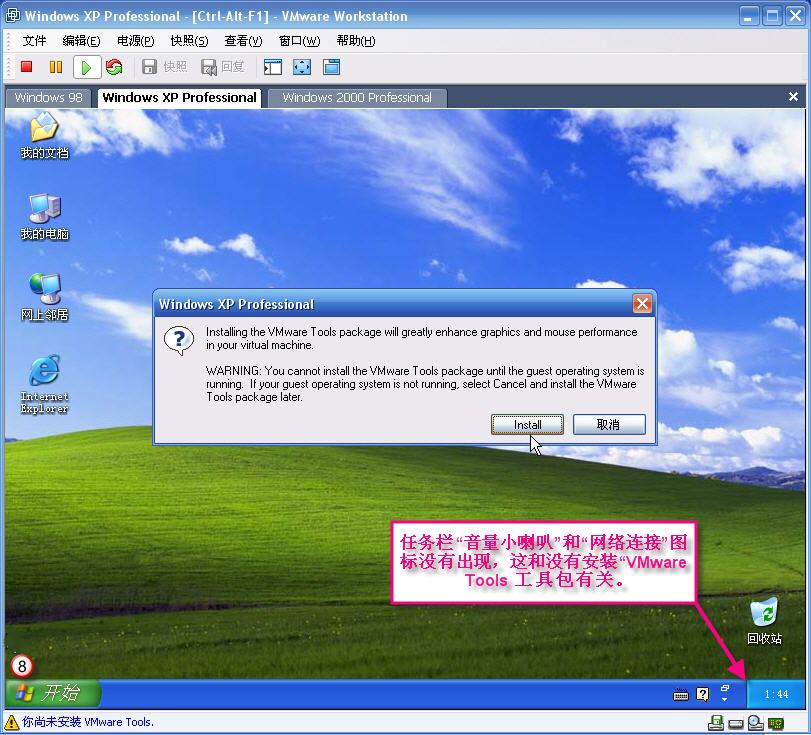Click the language bar options down arrow
The image size is (811, 735).
725,699
